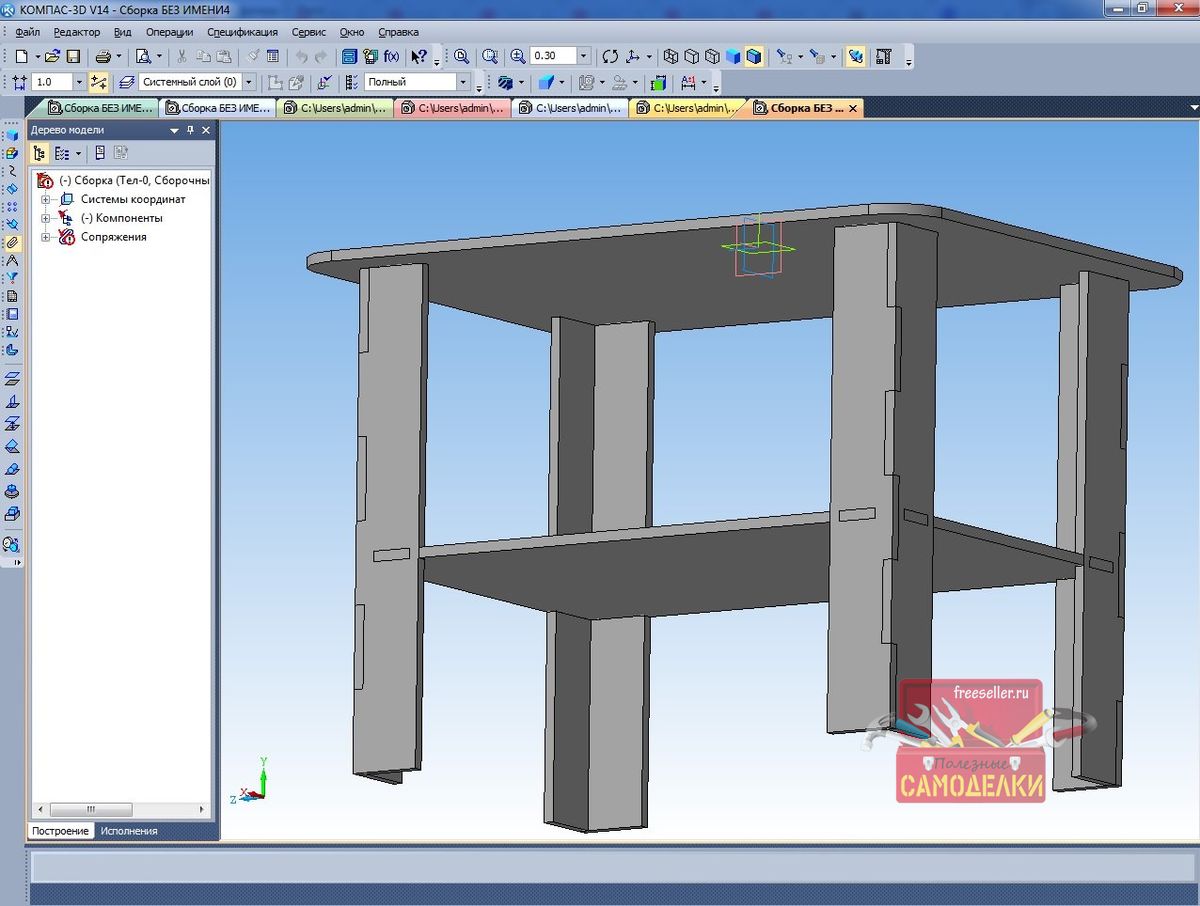
Task: Click the Mates (paperclip) icon in left toolbar
Action: click(12, 242)
